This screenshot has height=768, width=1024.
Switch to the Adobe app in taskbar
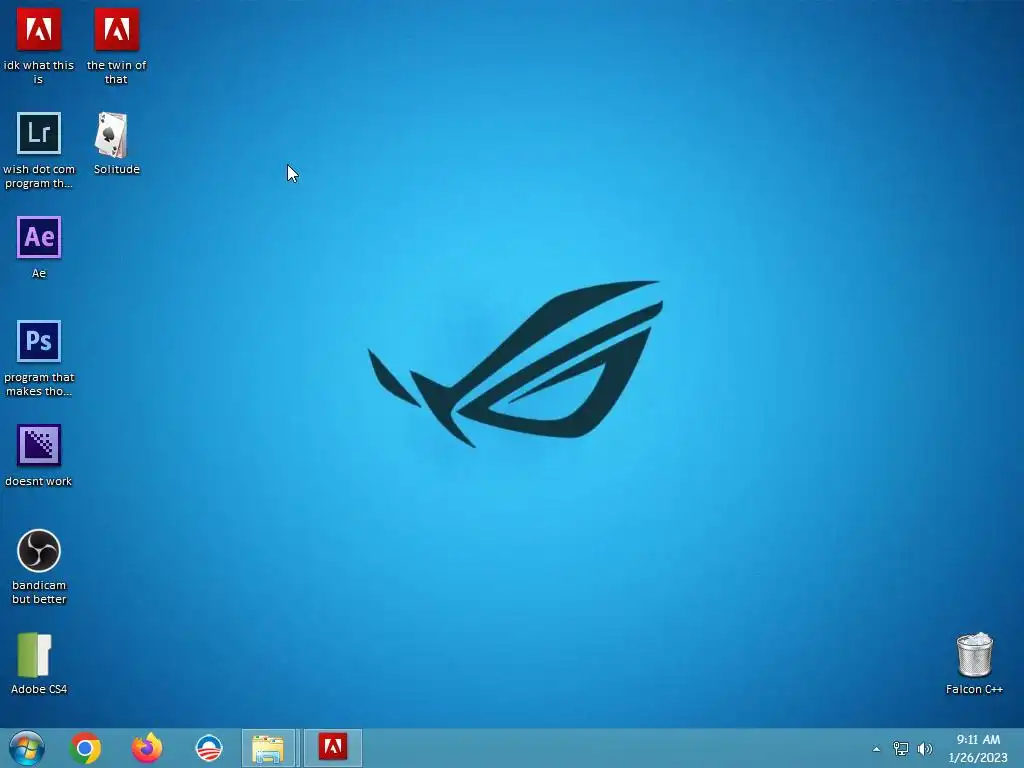coord(332,748)
